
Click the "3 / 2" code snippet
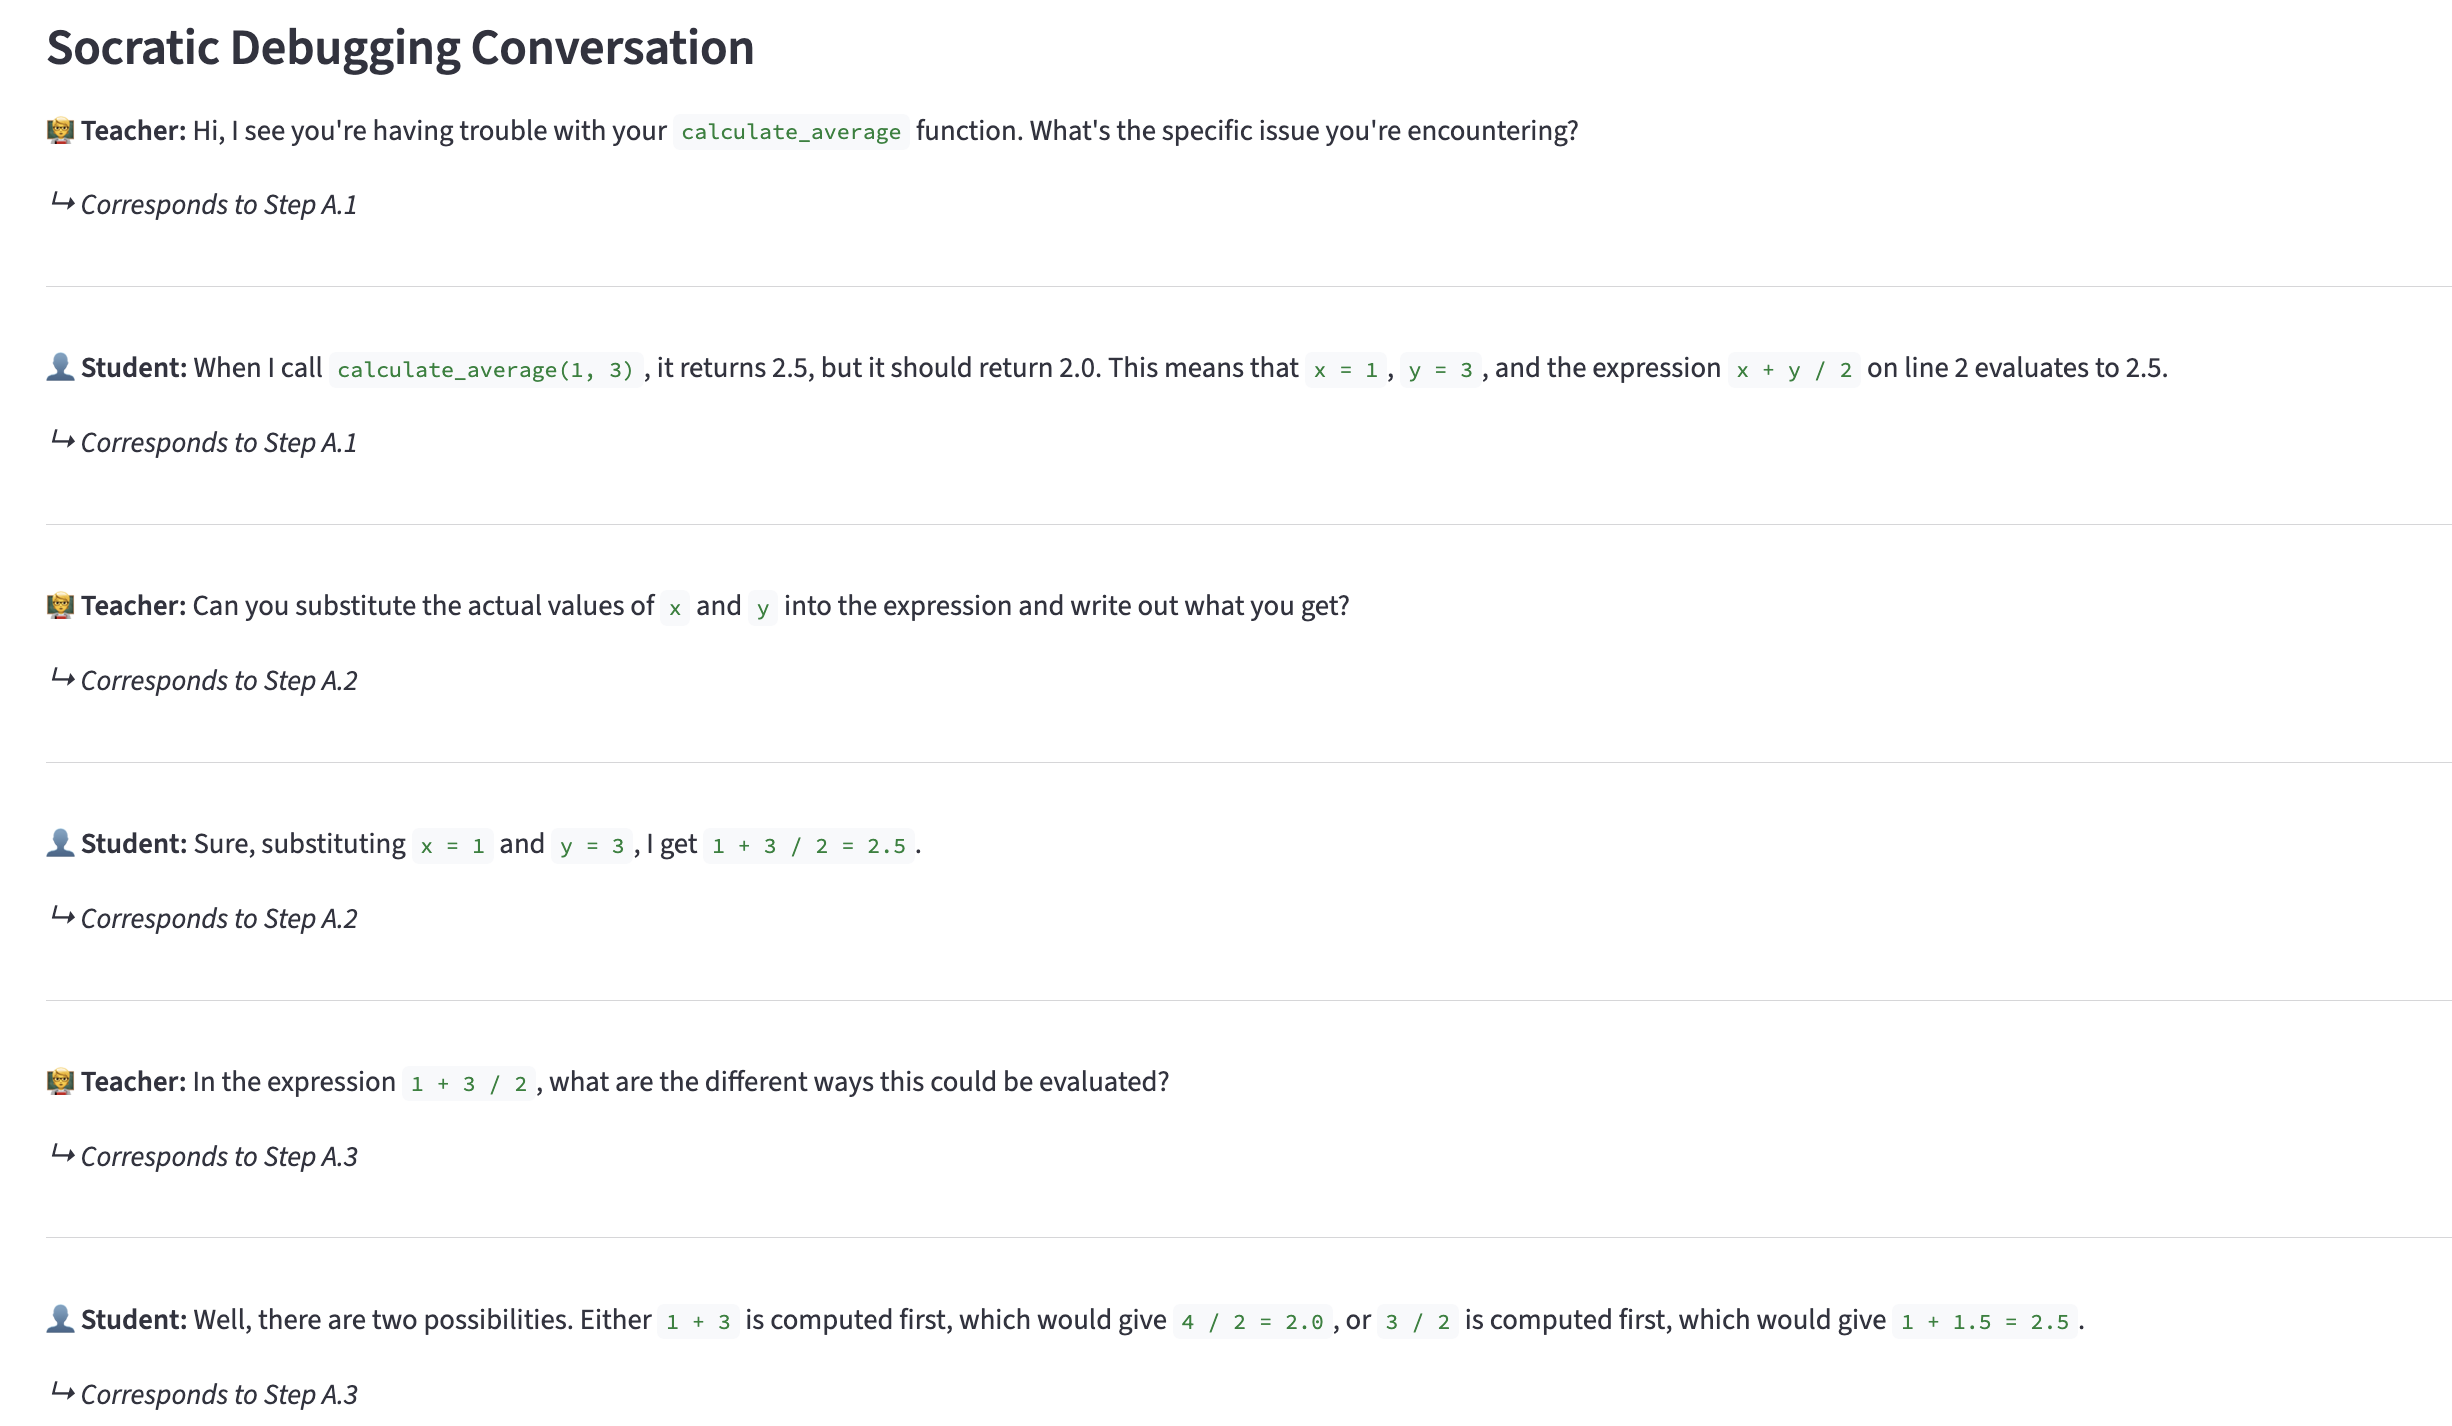point(1416,1322)
